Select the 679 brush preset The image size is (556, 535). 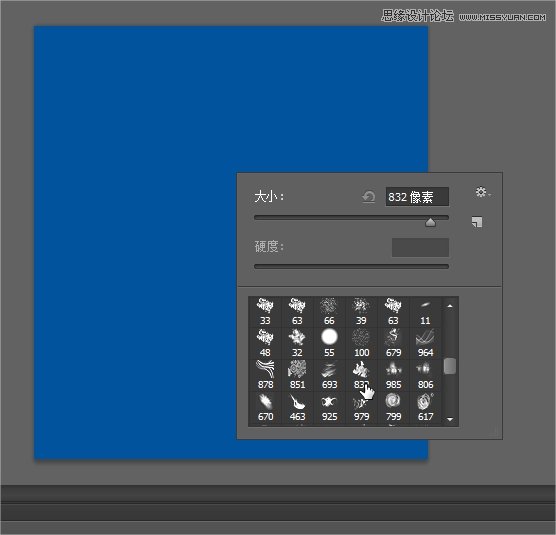pyautogui.click(x=393, y=344)
